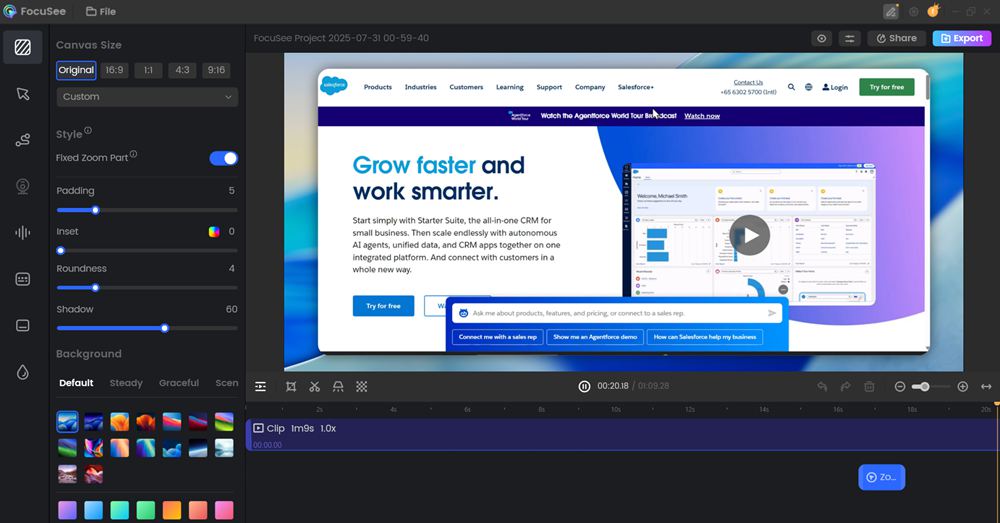The width and height of the screenshot is (1000, 523).
Task: Open the File menu
Action: [x=101, y=11]
